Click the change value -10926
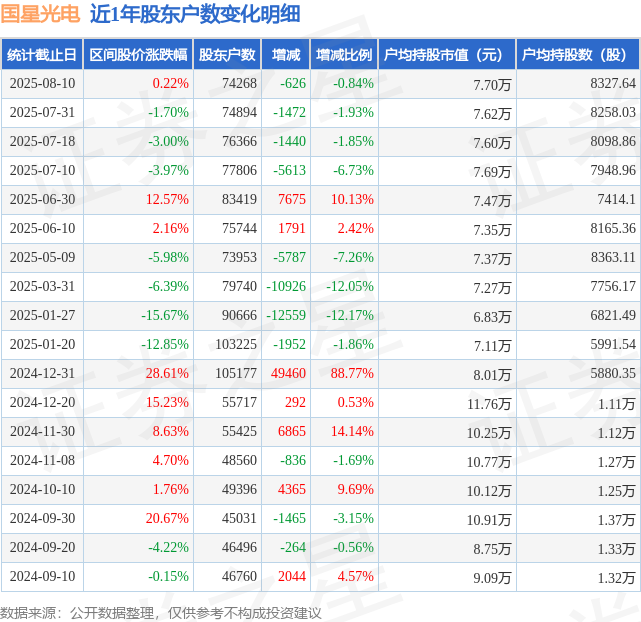 (286, 286)
